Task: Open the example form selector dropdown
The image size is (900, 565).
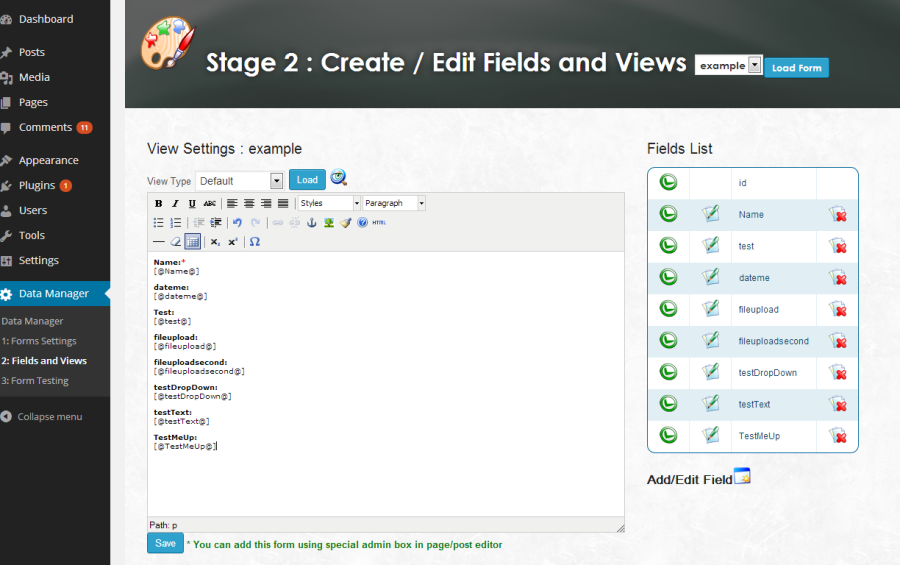Action: (x=728, y=65)
